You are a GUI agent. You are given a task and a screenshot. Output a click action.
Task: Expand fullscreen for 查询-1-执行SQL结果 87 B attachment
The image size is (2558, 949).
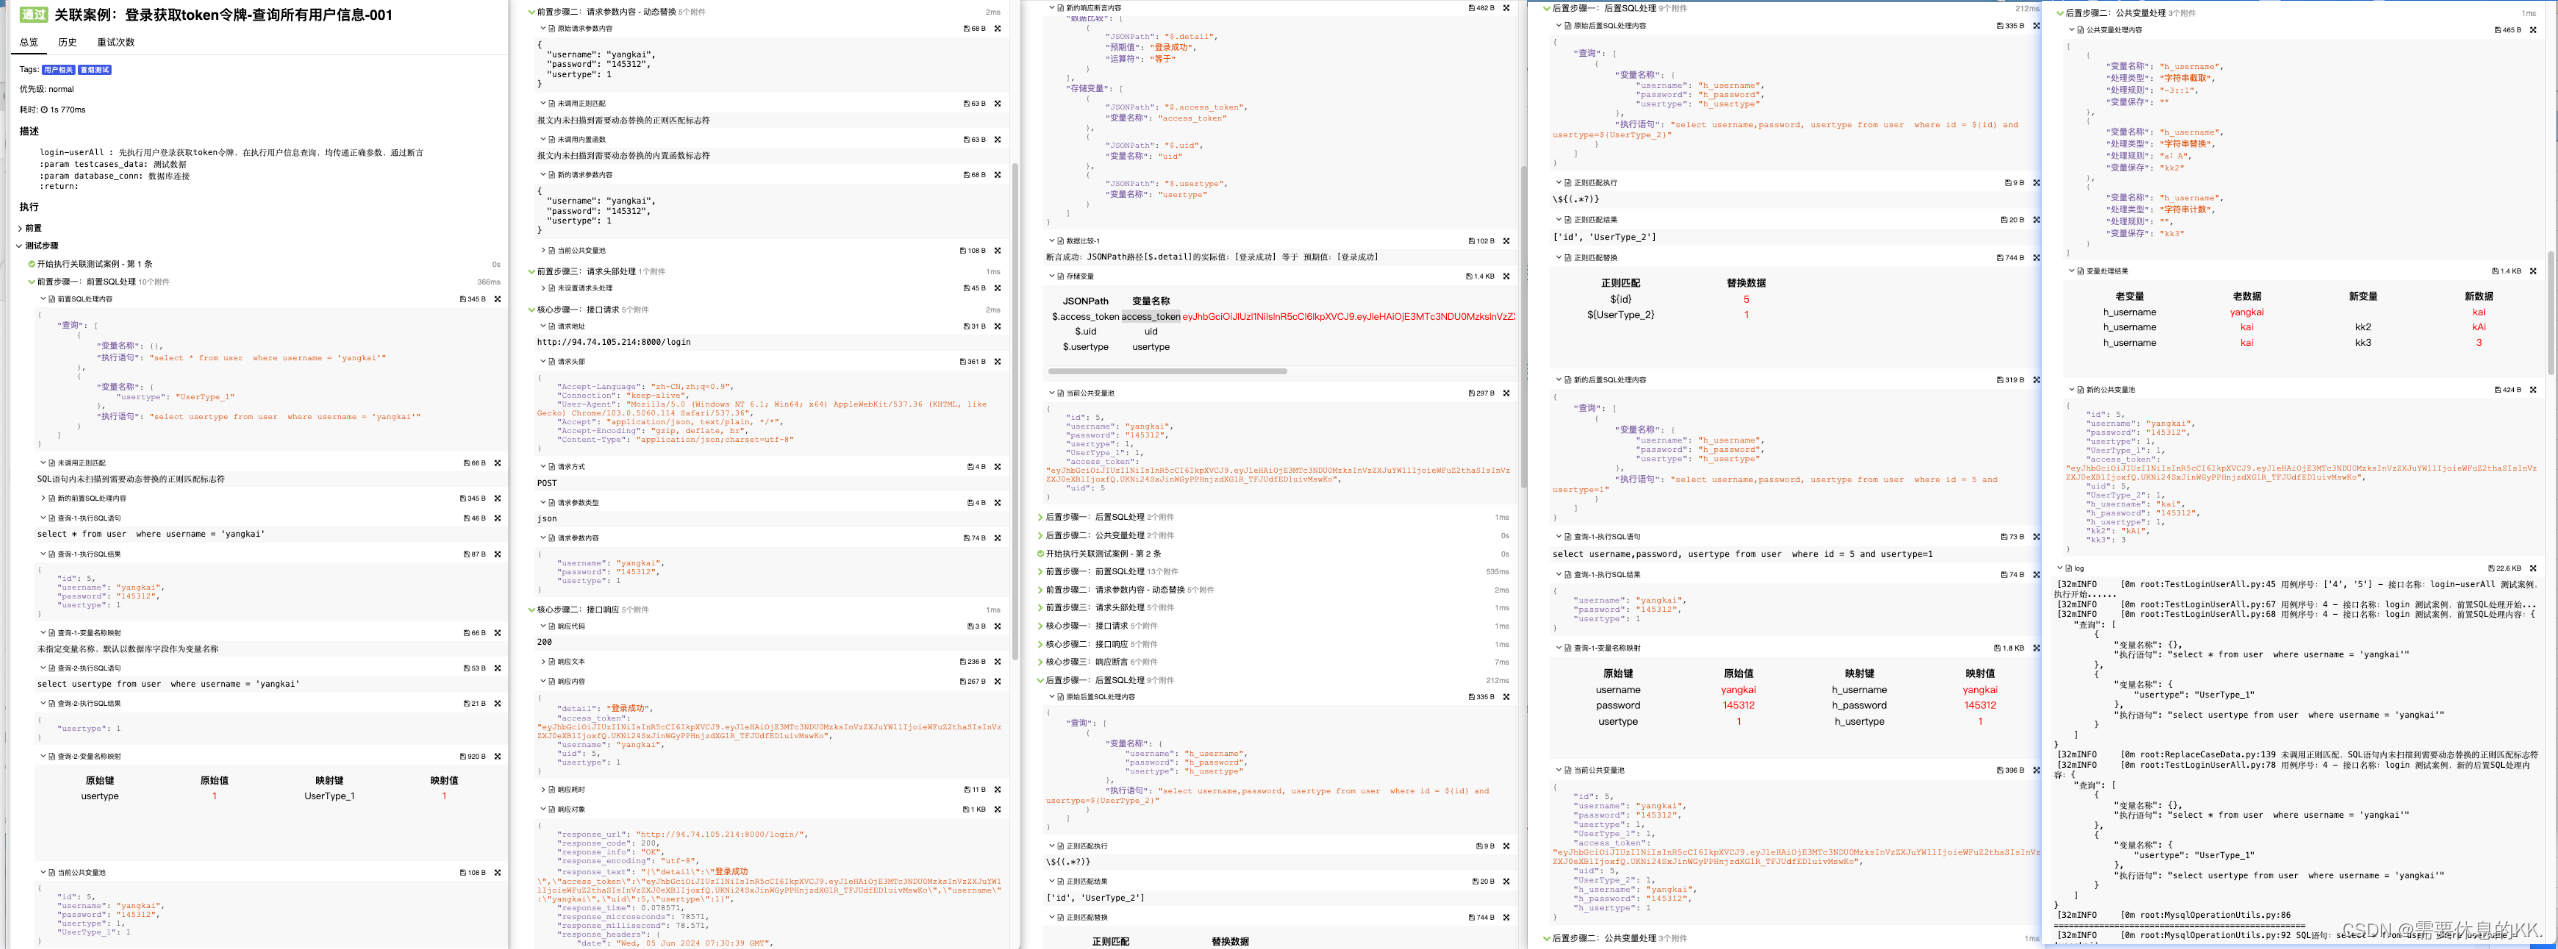click(498, 554)
